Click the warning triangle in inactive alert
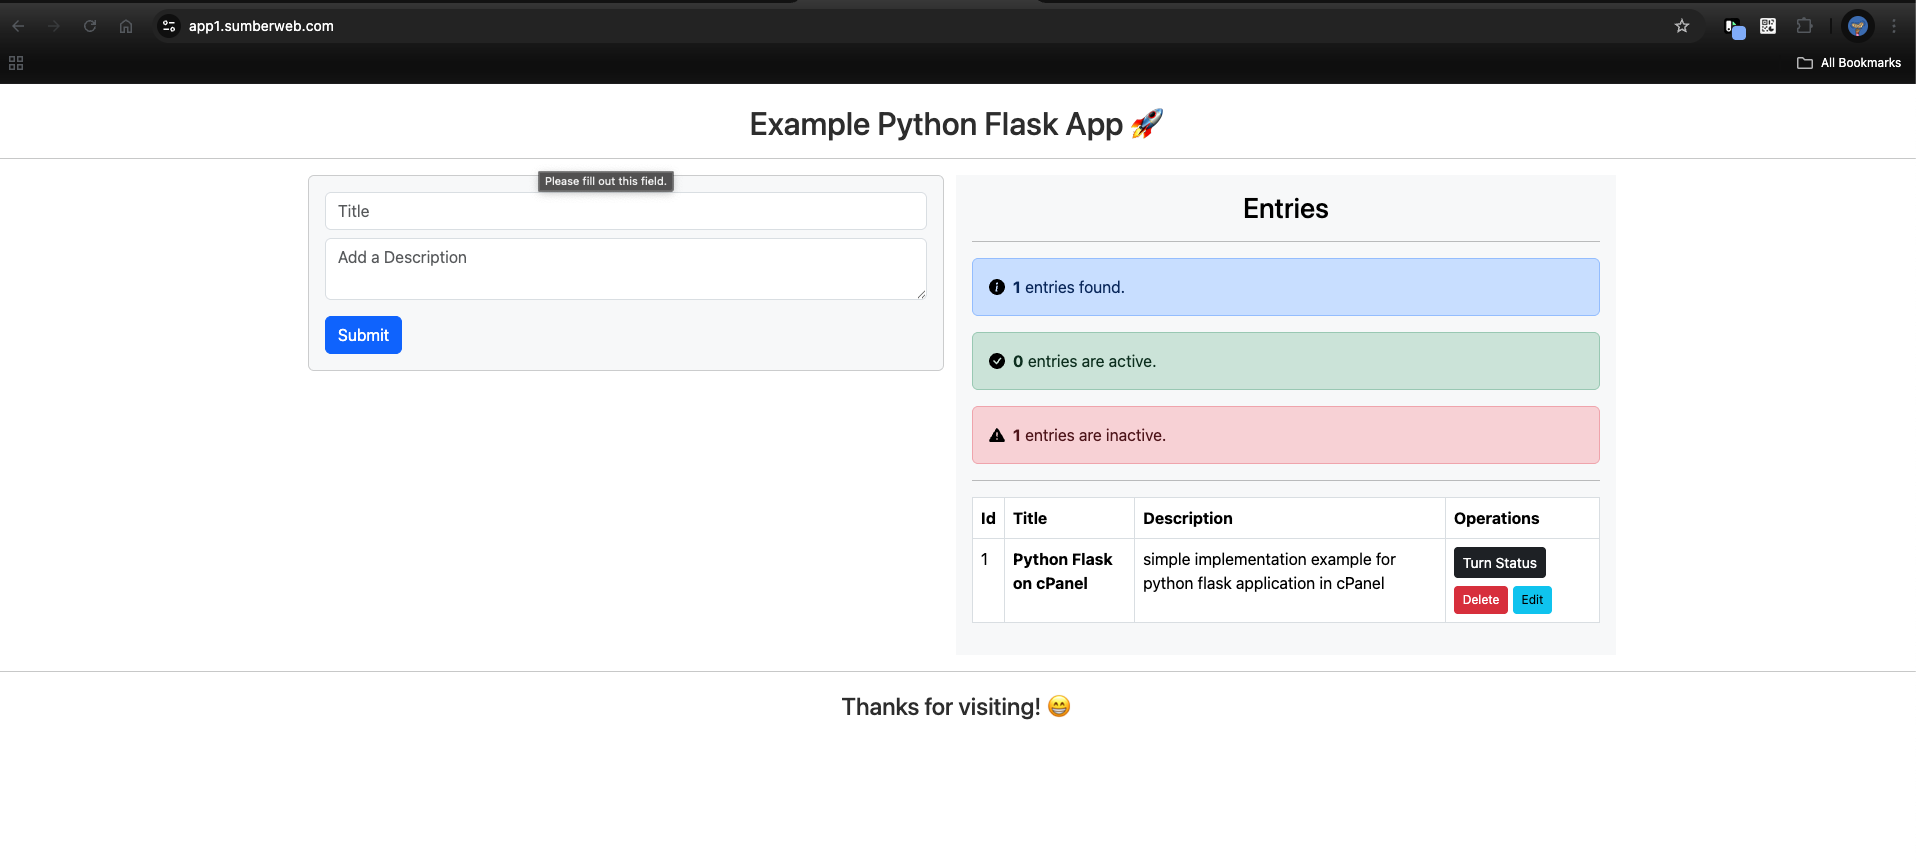 (997, 435)
